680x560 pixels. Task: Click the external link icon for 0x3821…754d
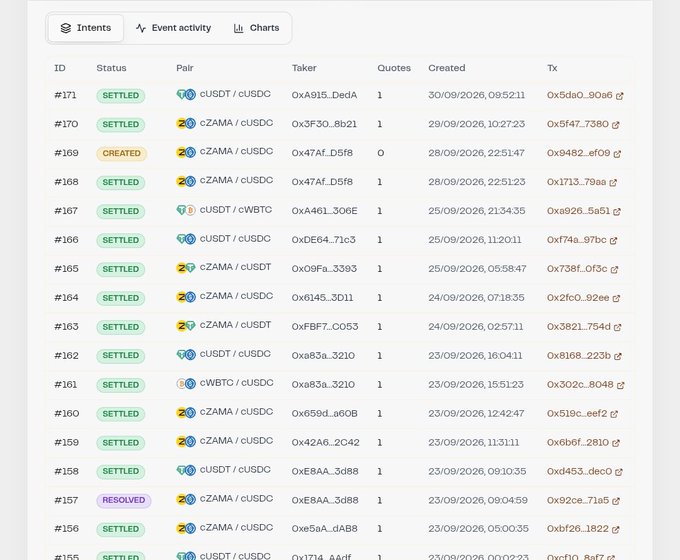click(618, 327)
